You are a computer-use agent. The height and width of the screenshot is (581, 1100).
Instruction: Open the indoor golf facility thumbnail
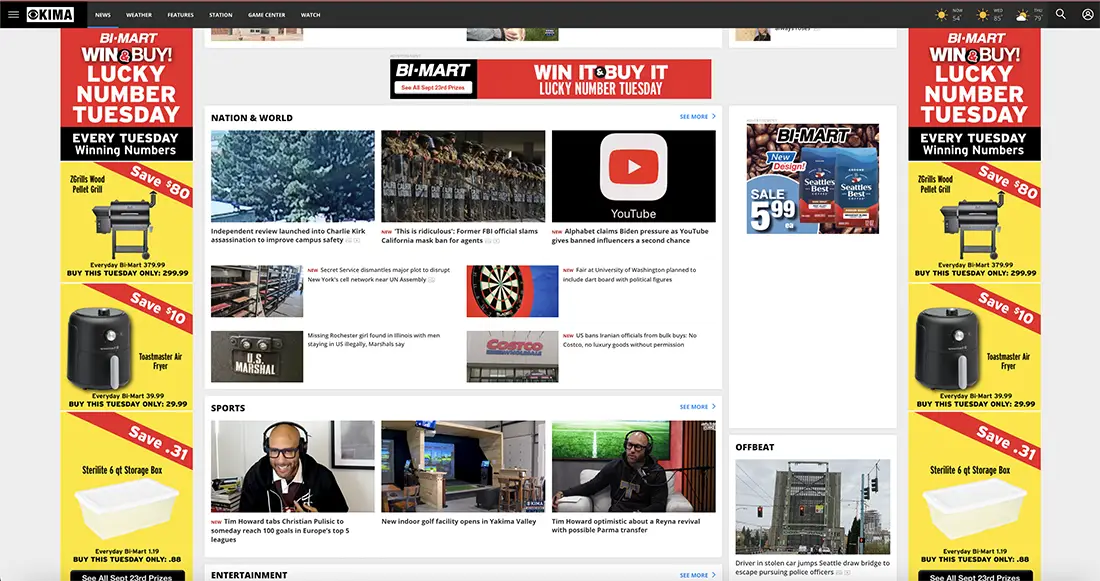[463, 467]
